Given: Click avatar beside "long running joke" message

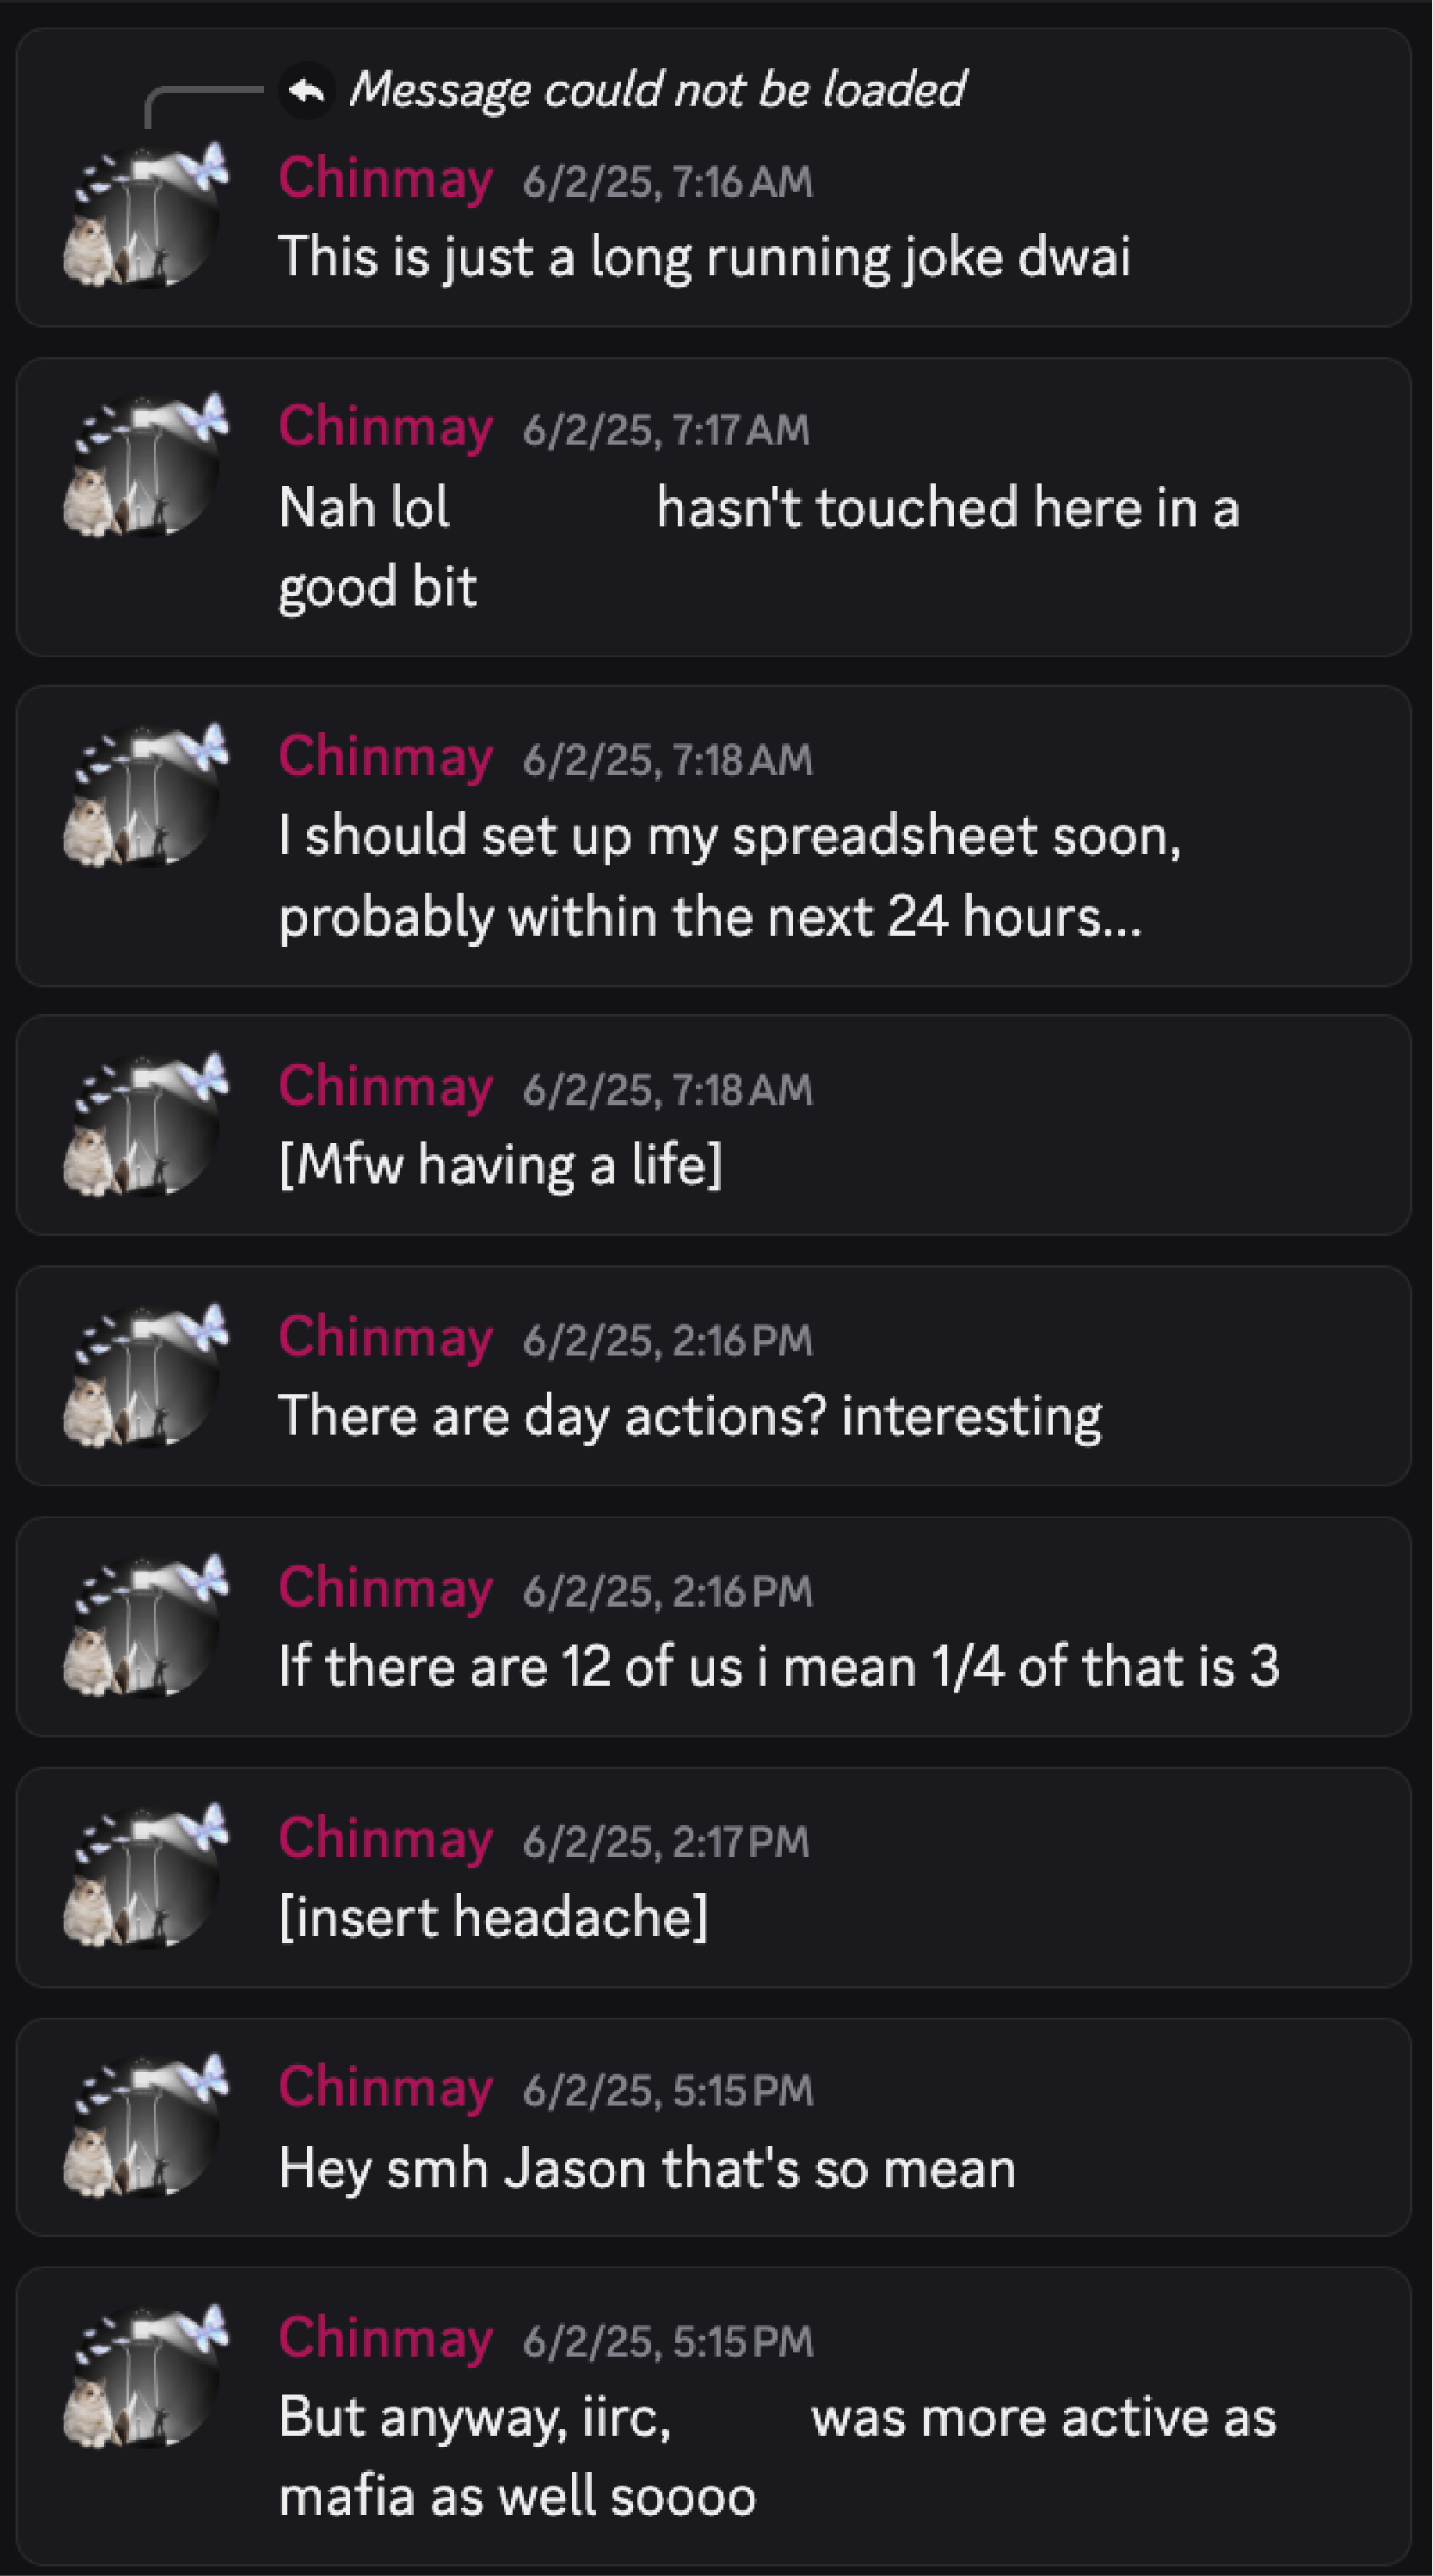Looking at the screenshot, I should click(144, 216).
